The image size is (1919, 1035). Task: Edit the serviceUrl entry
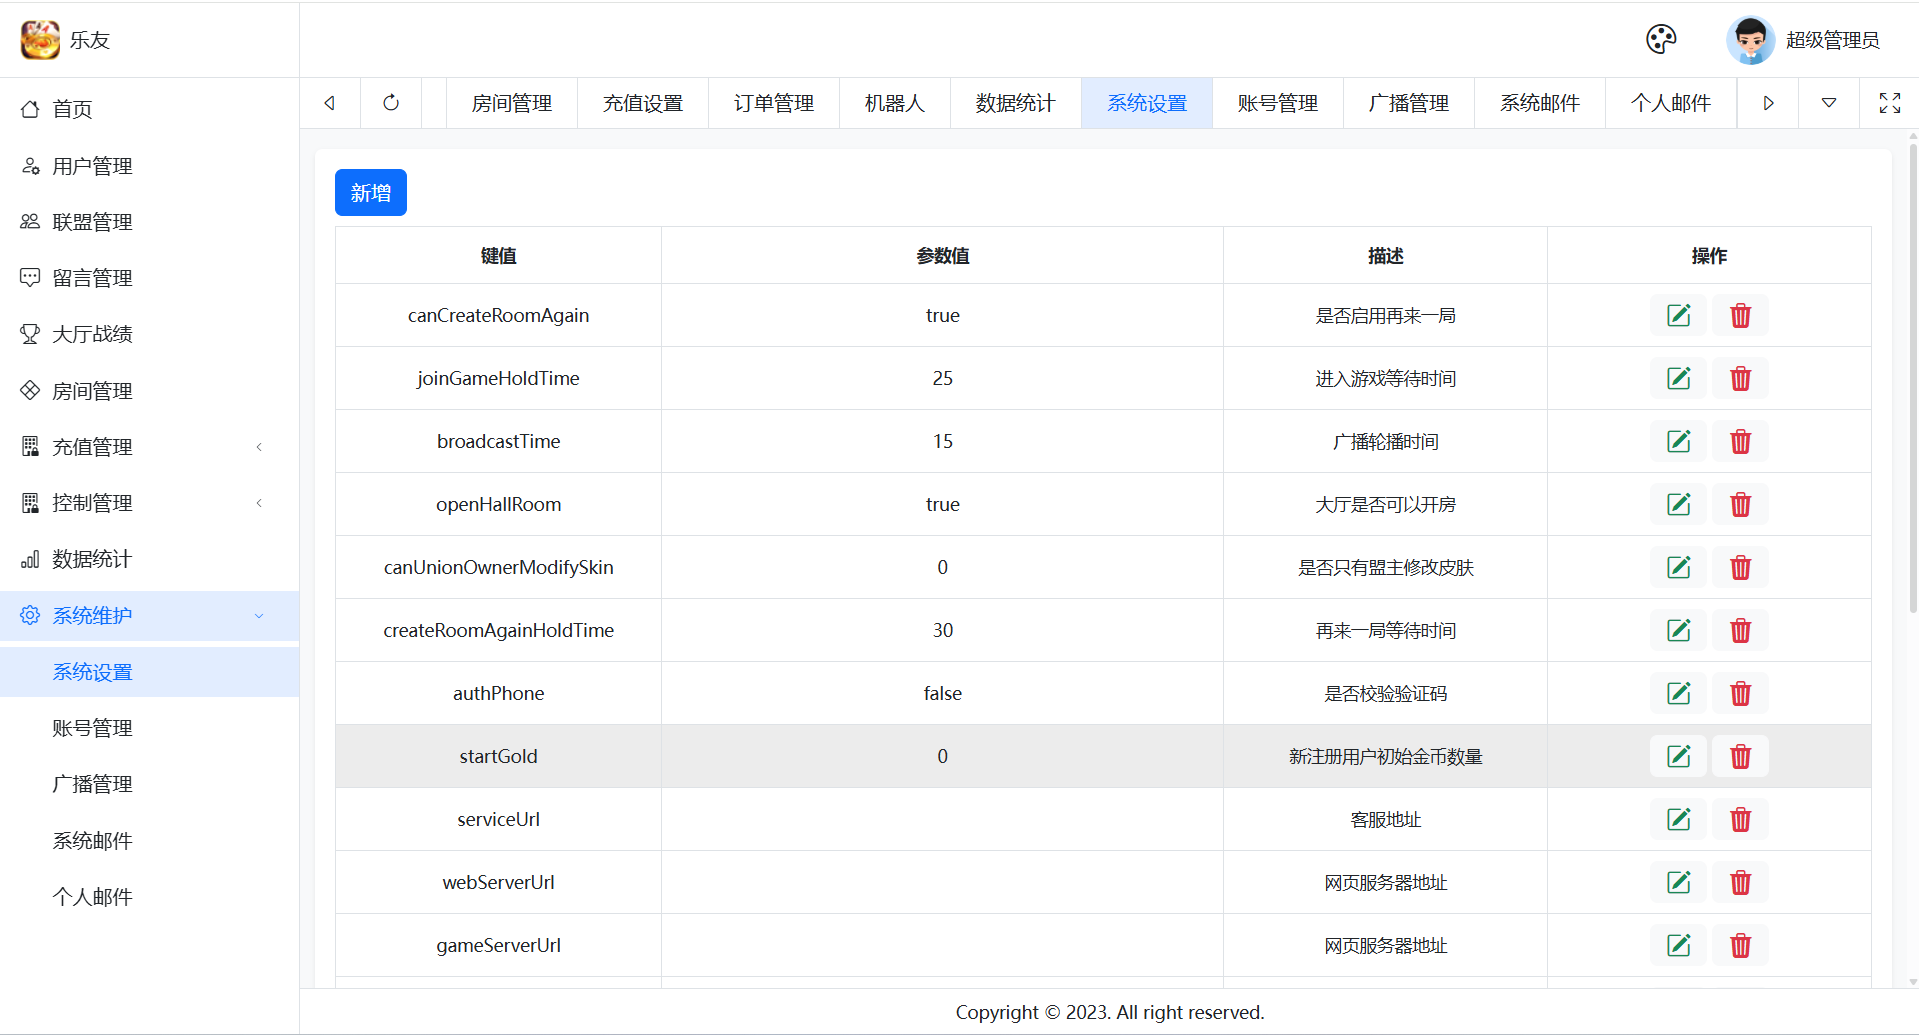tap(1678, 820)
